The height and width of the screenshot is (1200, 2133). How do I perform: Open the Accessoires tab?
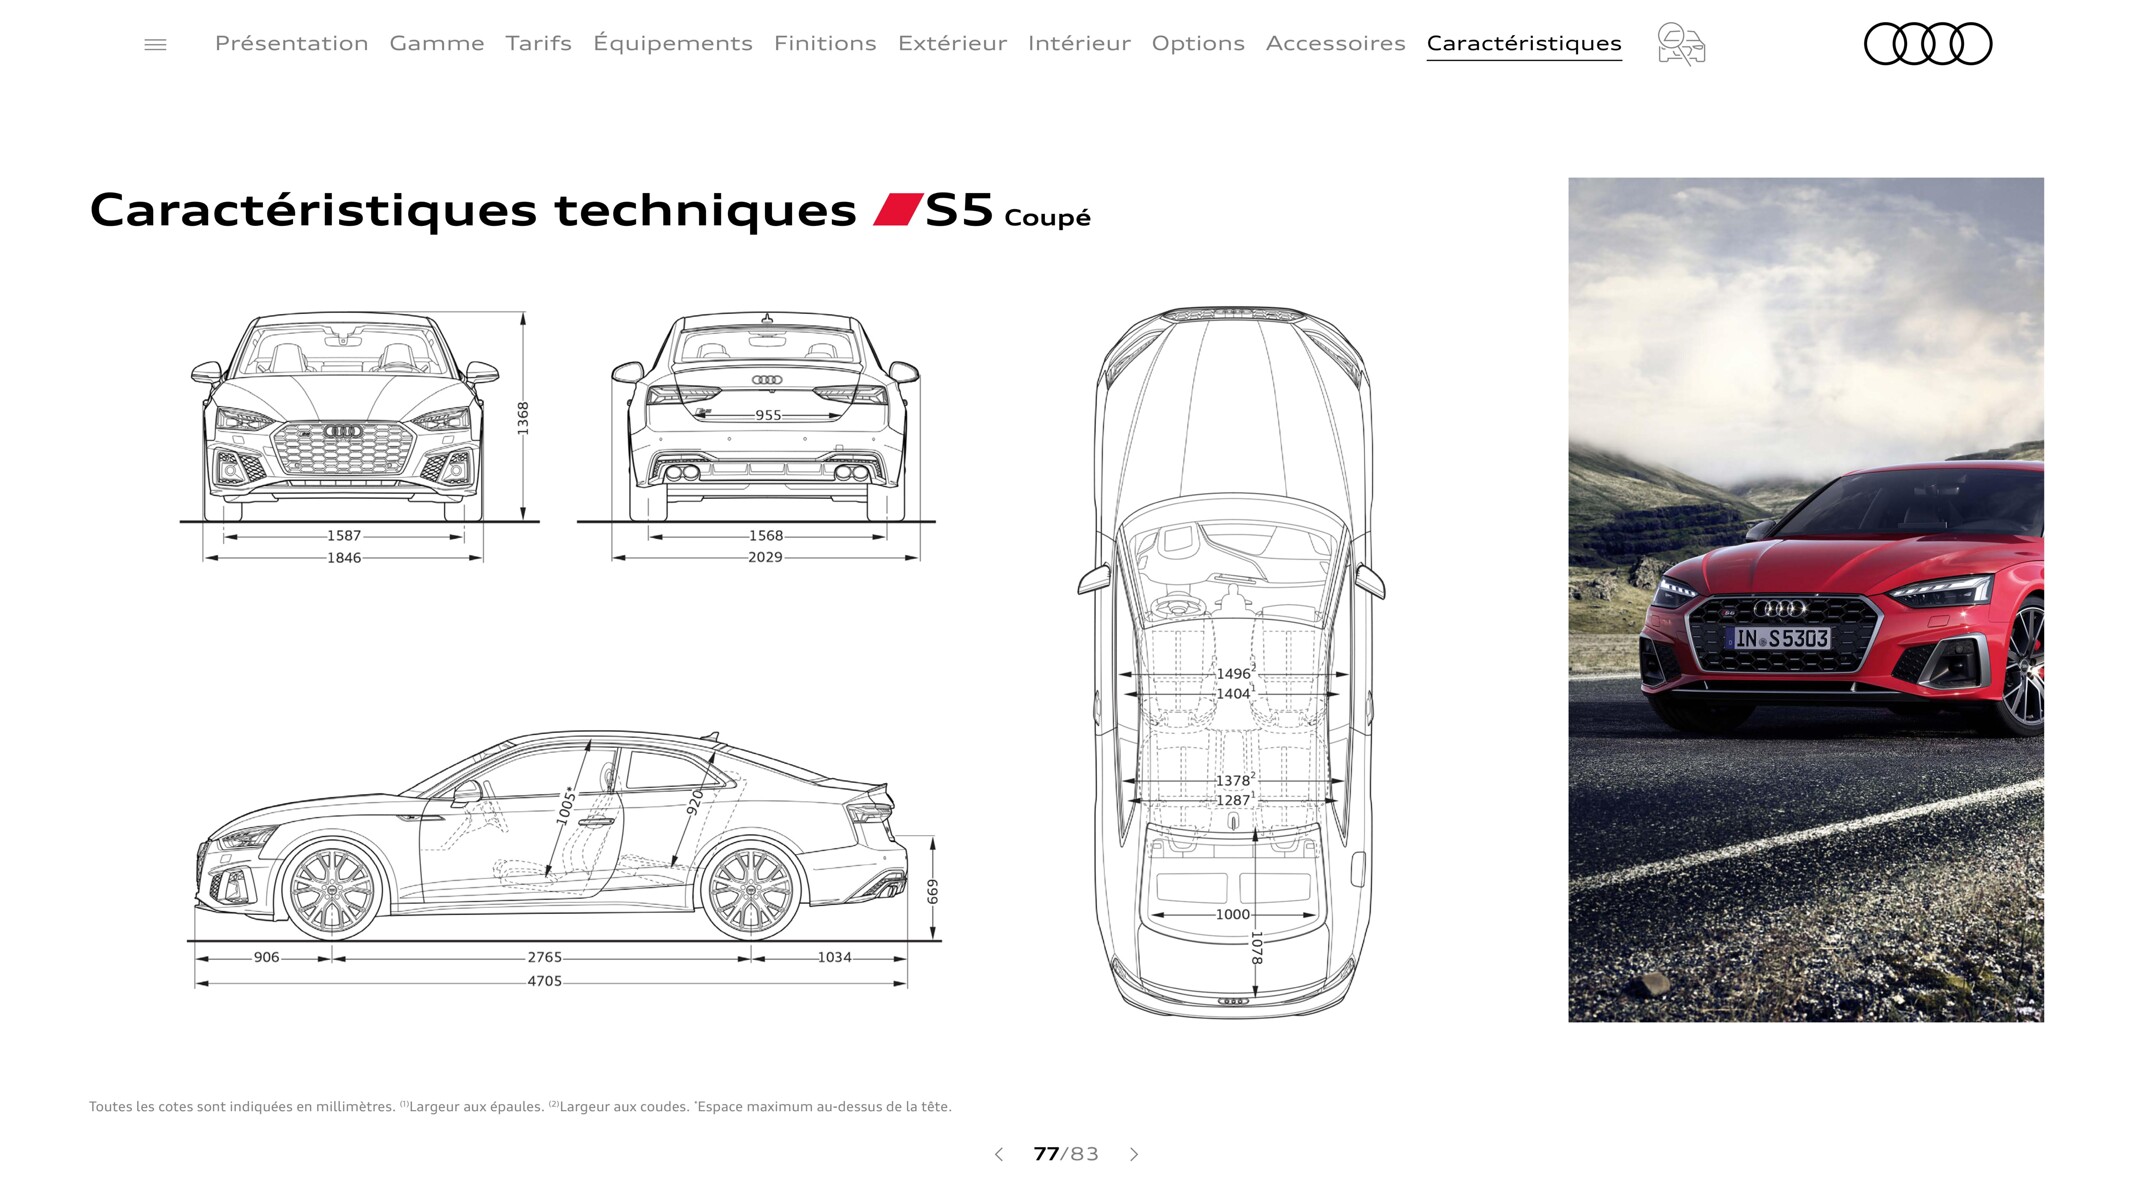(1335, 43)
